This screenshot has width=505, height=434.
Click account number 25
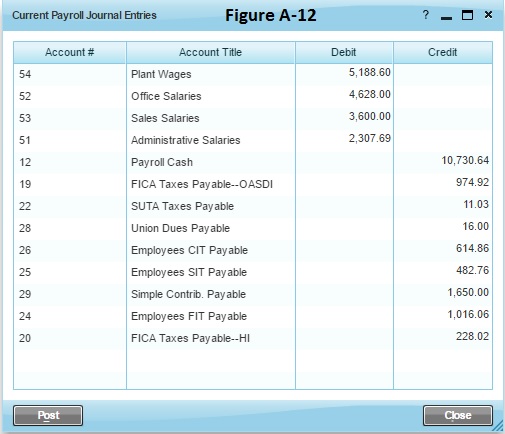(25, 272)
